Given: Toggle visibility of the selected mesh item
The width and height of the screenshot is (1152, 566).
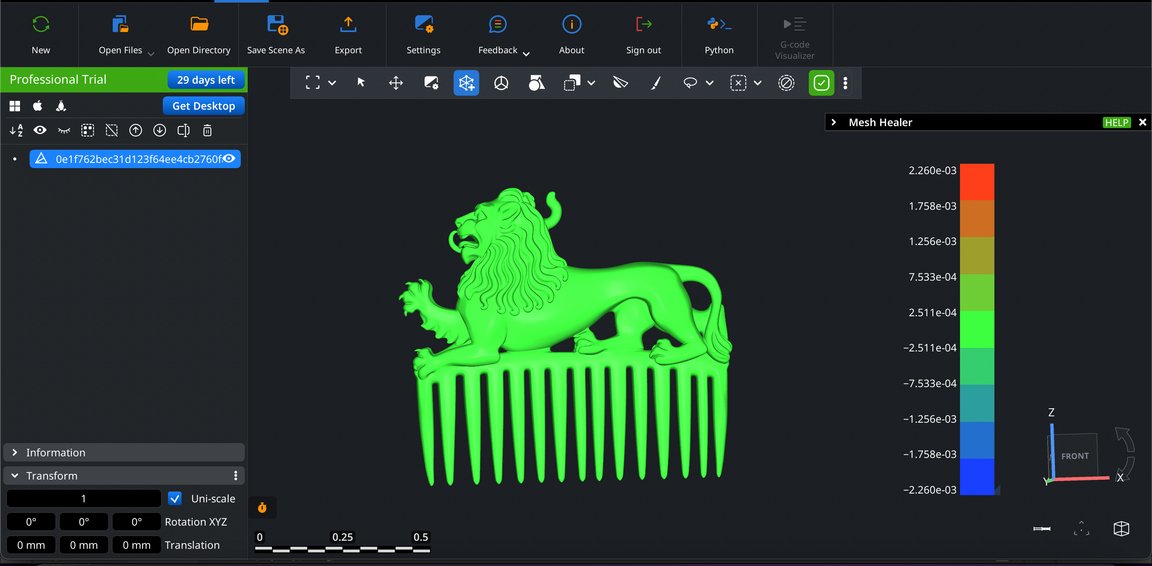Looking at the screenshot, I should [x=229, y=158].
